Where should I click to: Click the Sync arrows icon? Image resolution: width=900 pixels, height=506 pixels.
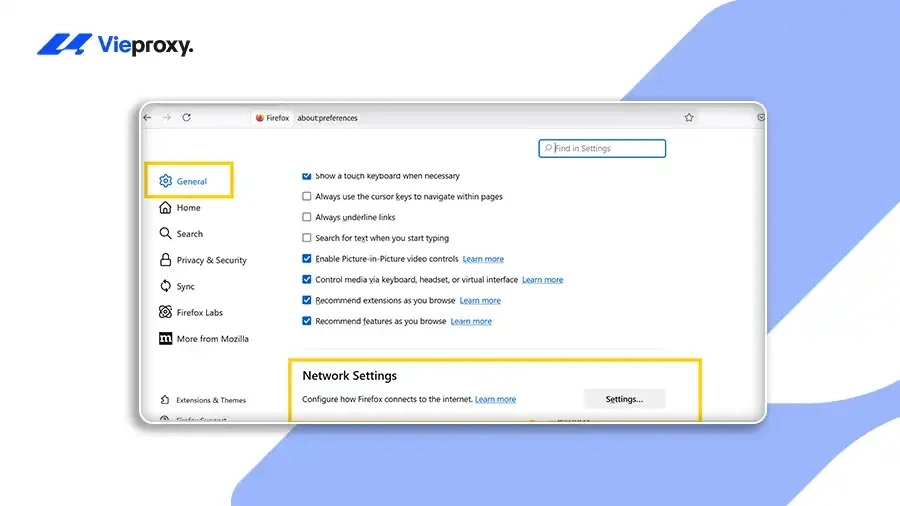point(165,286)
